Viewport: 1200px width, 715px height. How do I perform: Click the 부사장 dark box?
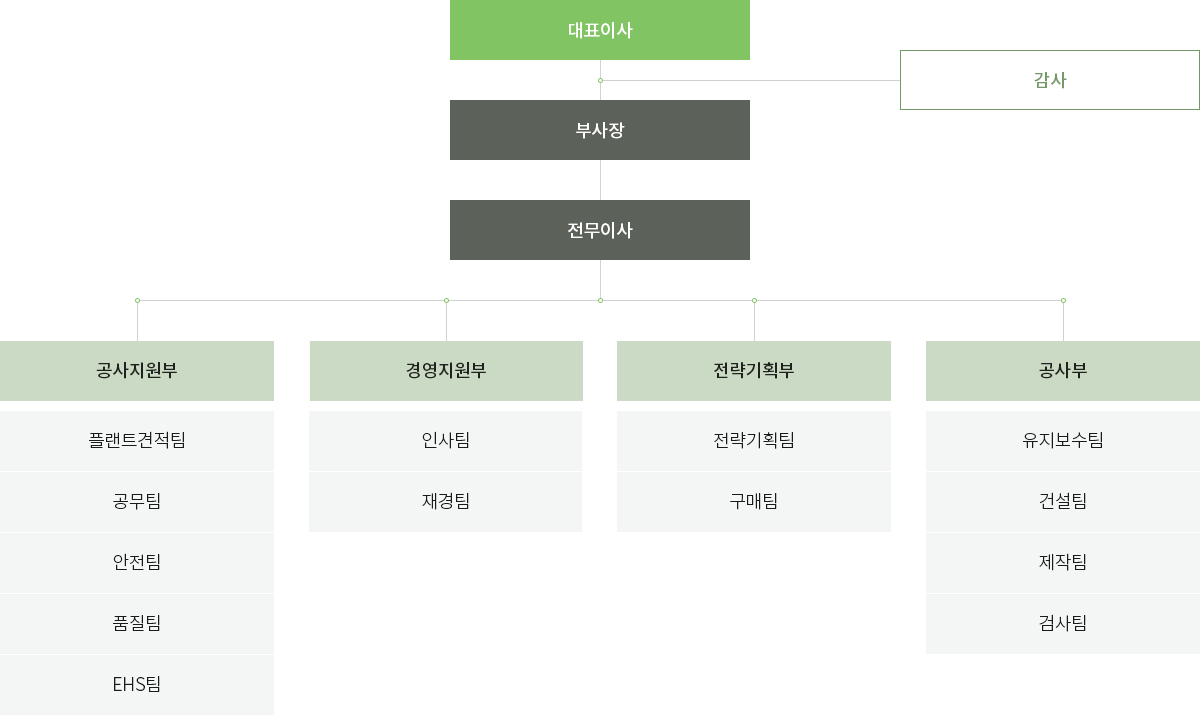click(x=600, y=130)
